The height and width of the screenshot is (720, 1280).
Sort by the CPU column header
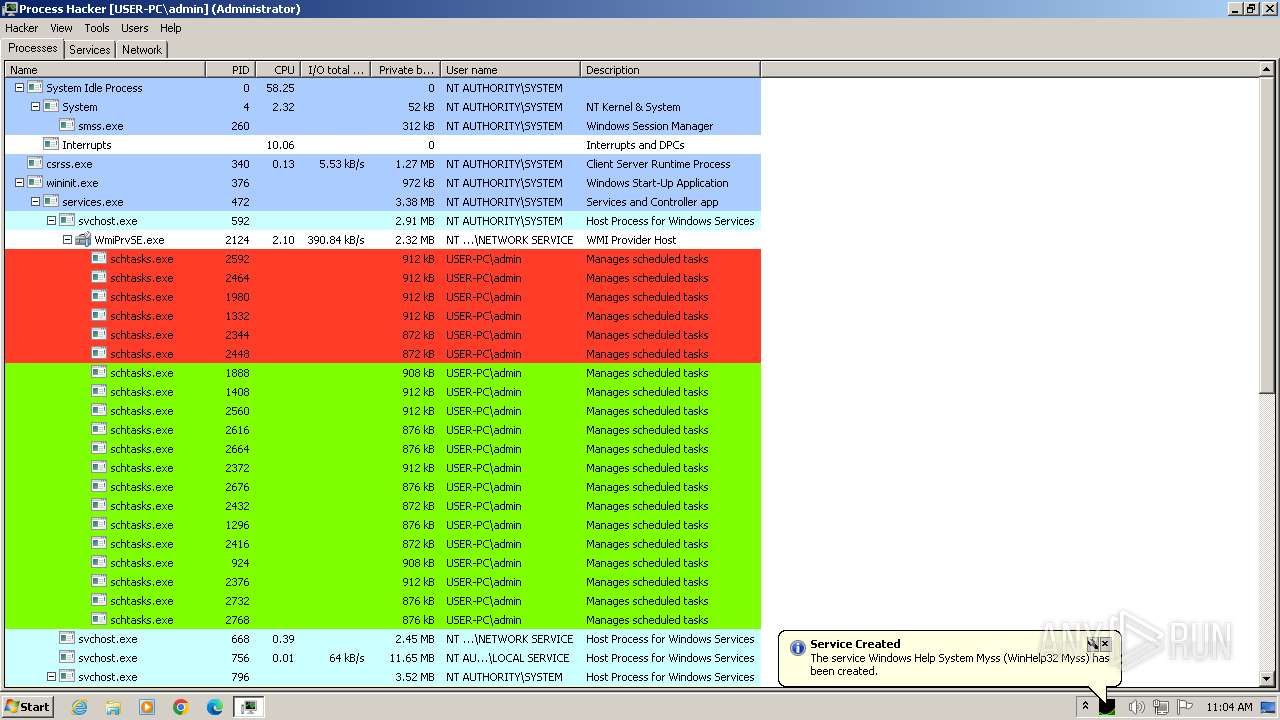point(278,70)
